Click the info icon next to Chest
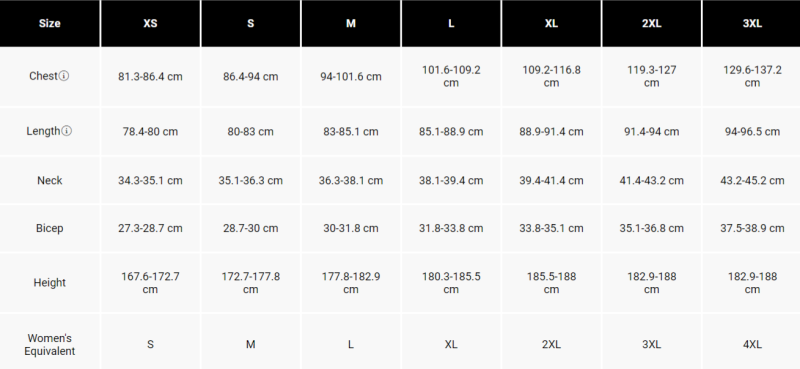 [x=64, y=76]
